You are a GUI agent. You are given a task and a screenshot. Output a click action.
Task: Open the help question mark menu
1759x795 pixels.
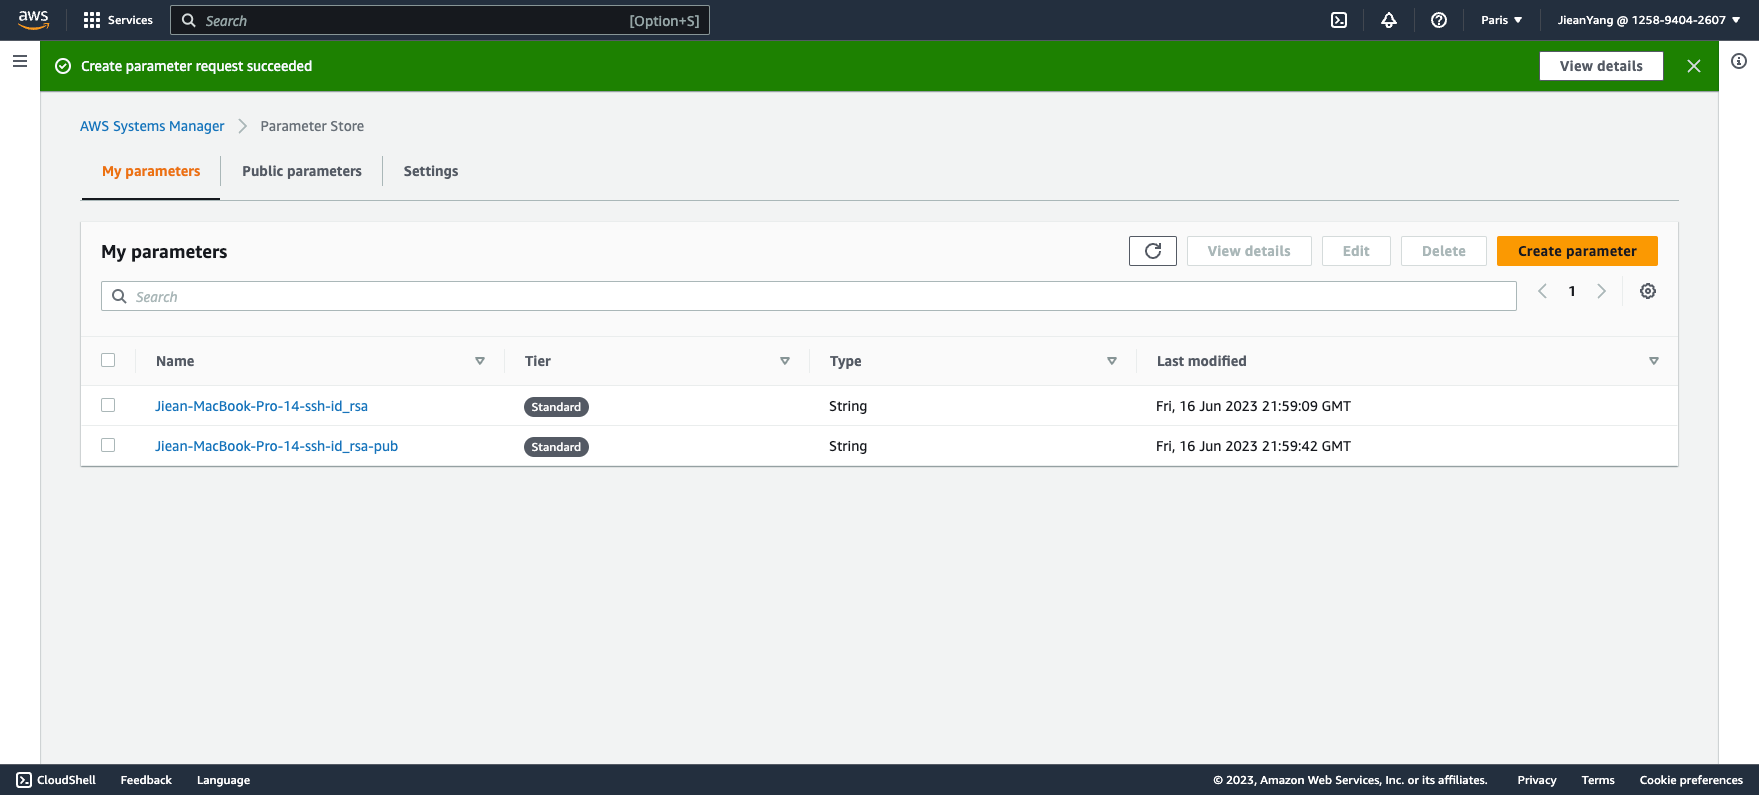[1439, 20]
